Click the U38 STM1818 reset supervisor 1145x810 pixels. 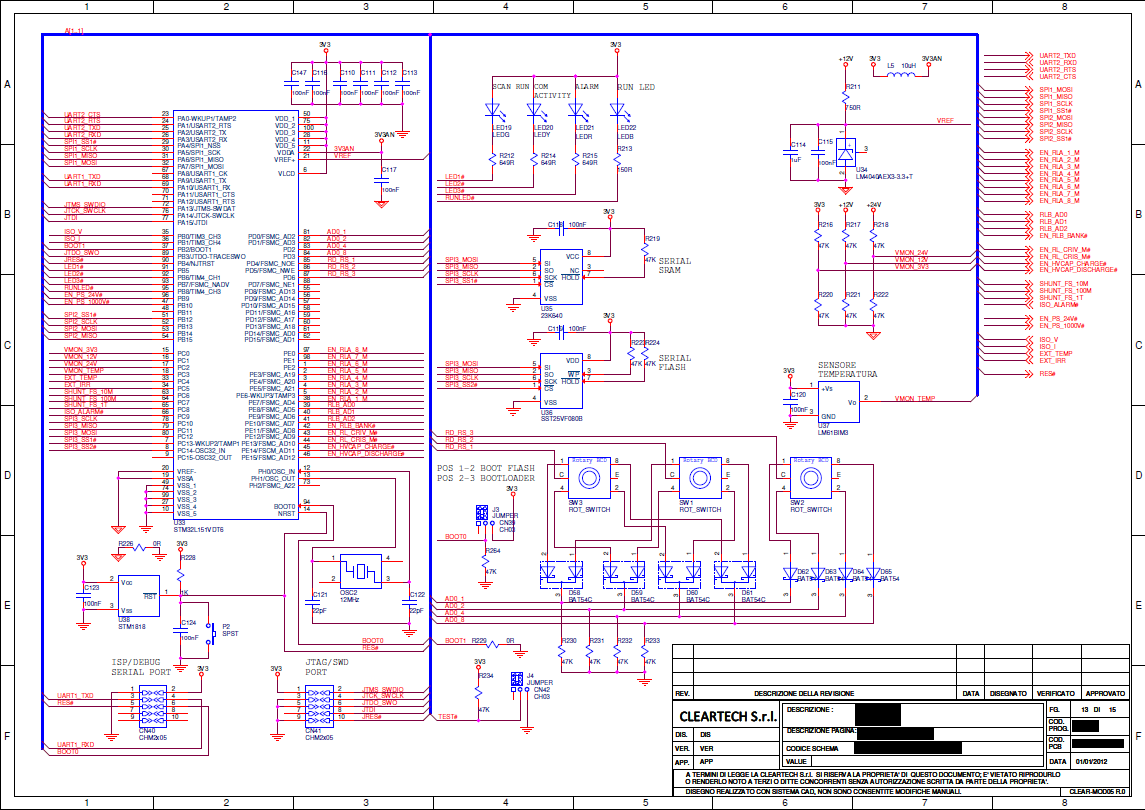[x=138, y=596]
